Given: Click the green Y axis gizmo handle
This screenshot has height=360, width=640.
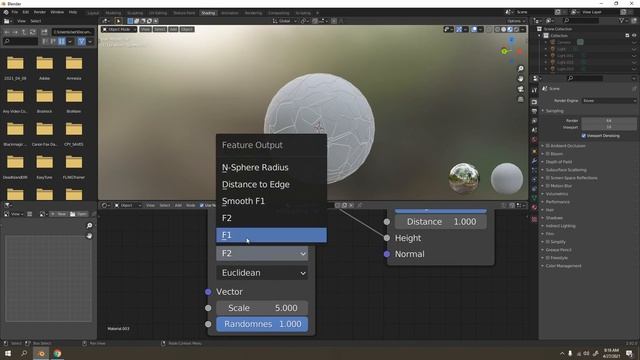Looking at the screenshot, I should 504,51.
